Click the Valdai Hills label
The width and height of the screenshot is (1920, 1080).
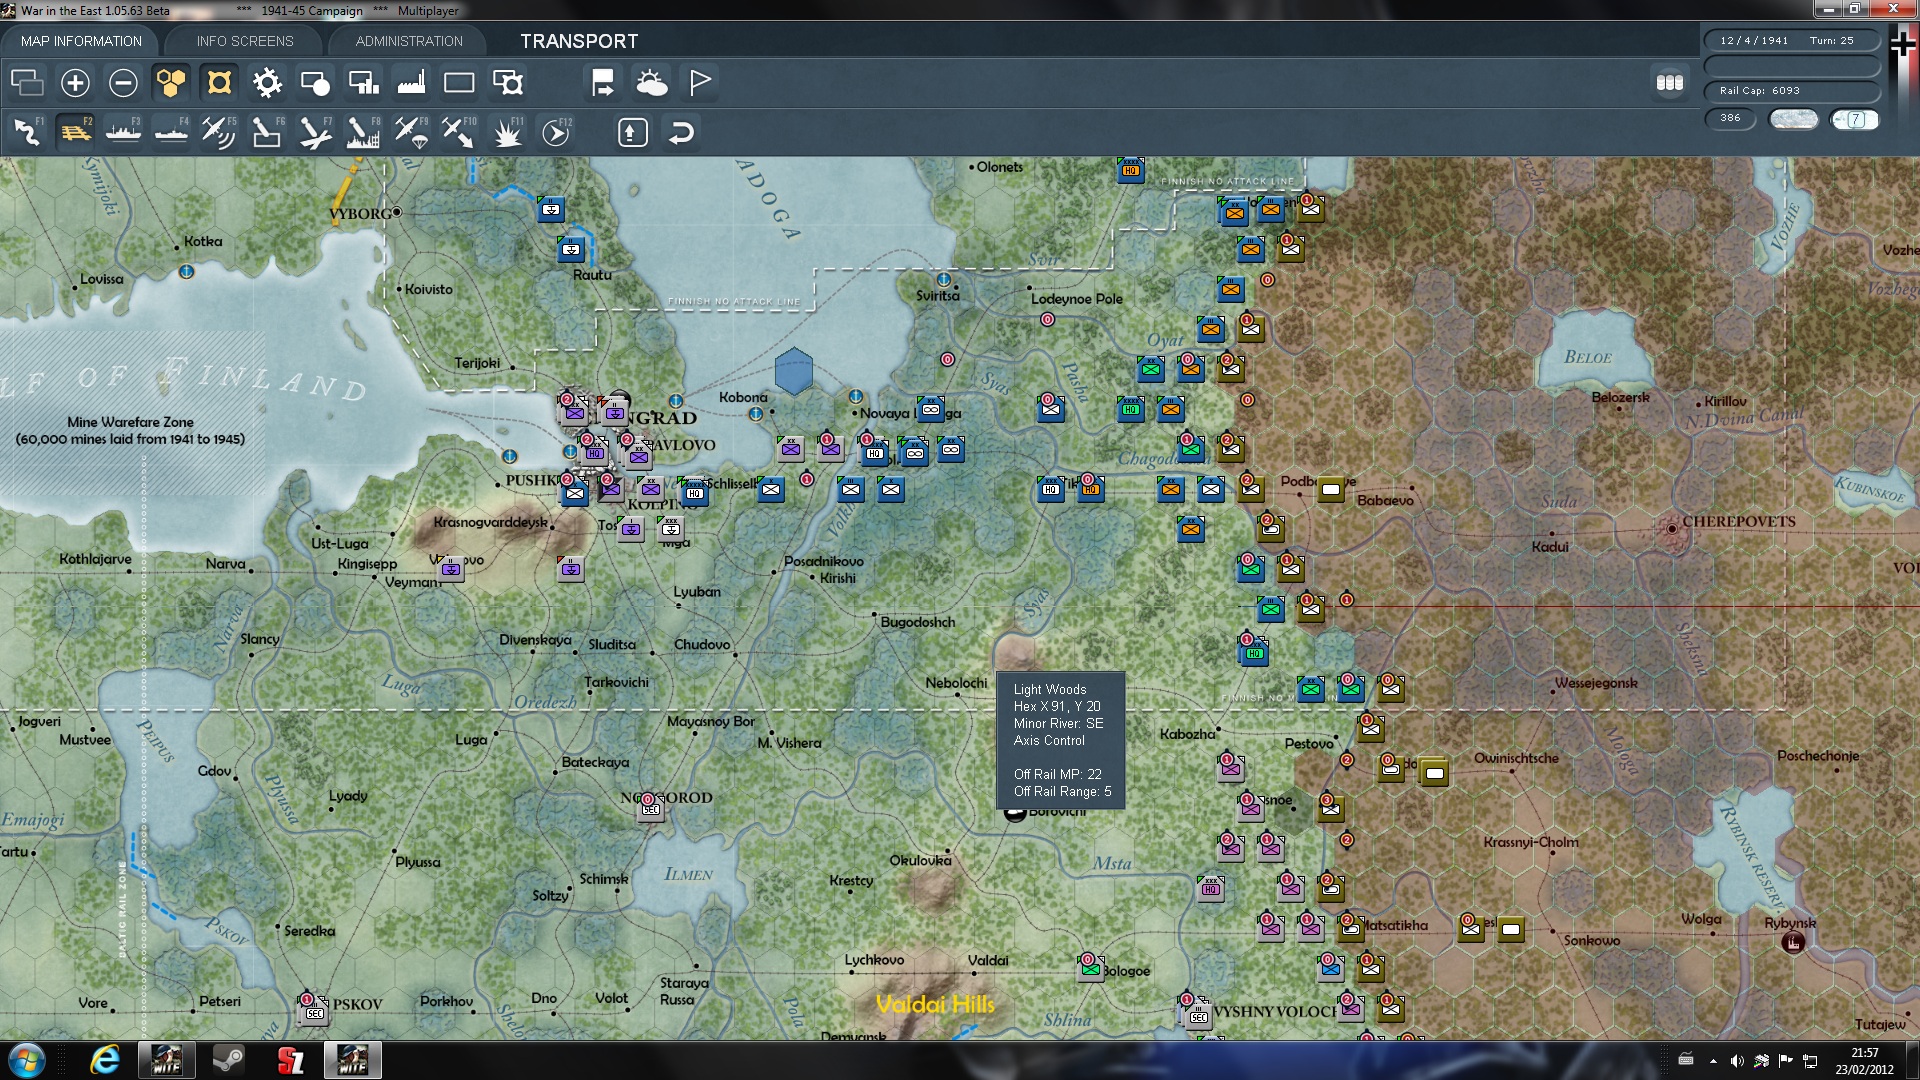tap(935, 1004)
